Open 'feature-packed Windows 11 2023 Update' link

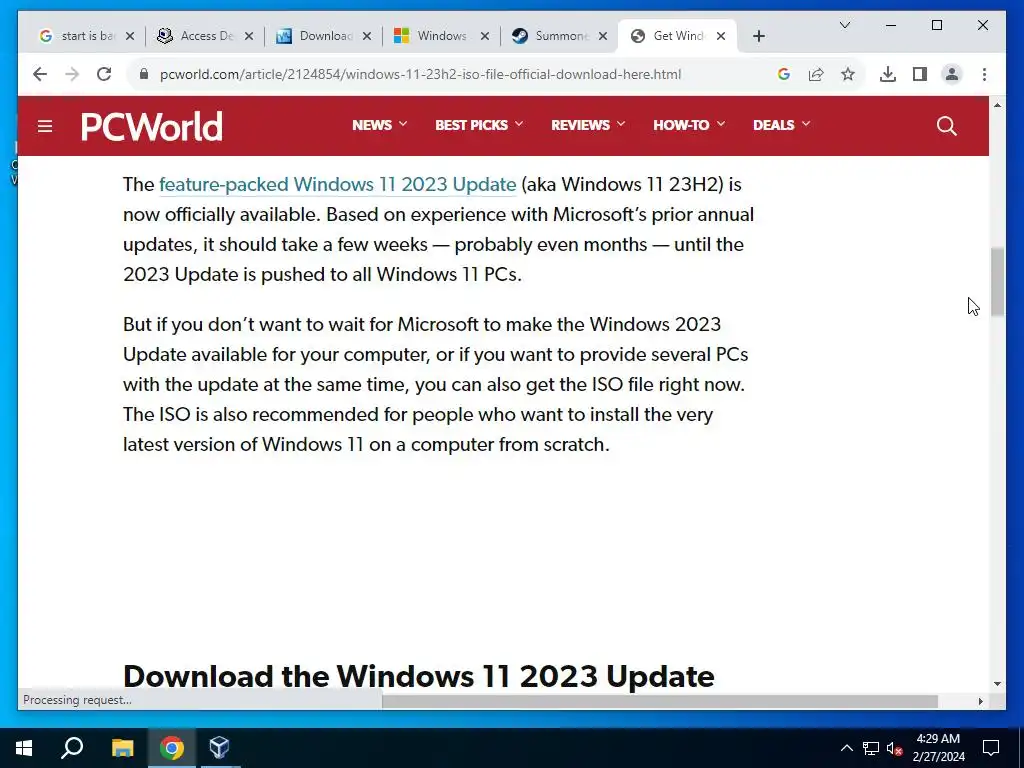point(338,185)
